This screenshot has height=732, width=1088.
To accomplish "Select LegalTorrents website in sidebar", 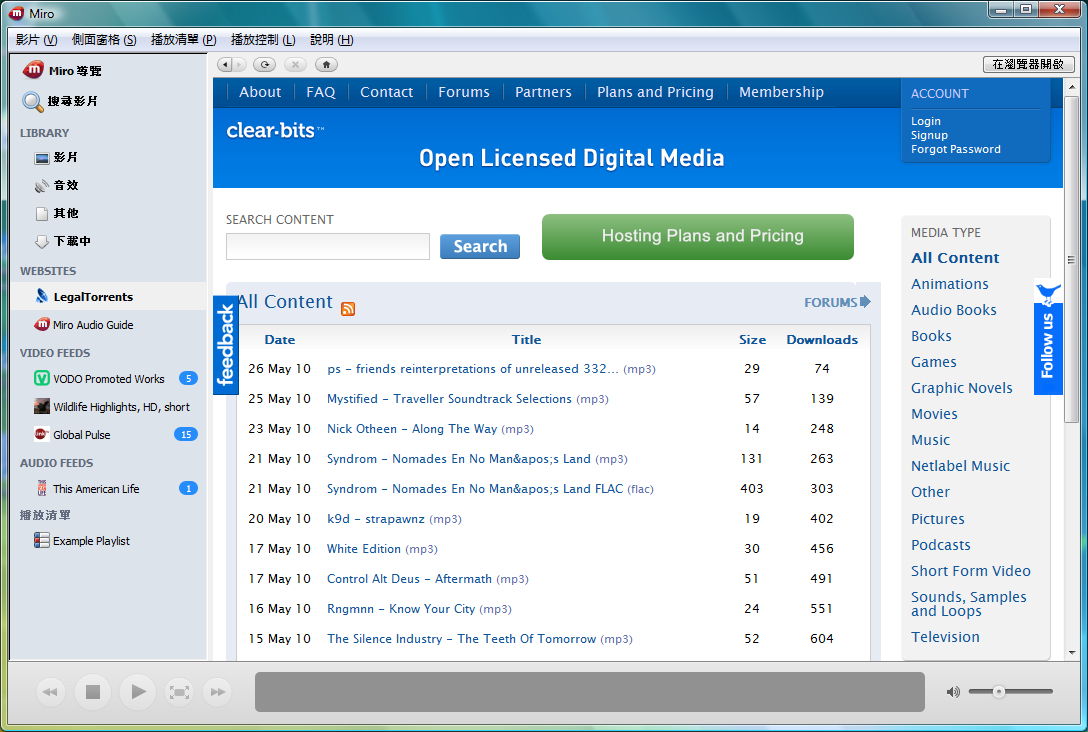I will point(109,296).
